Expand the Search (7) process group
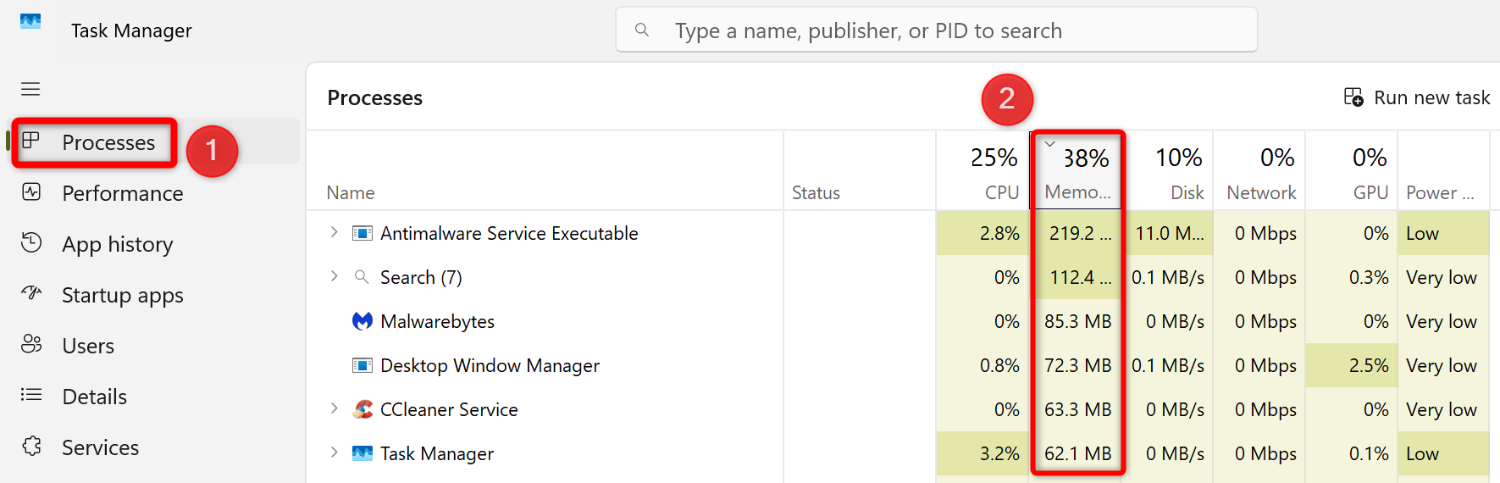 pos(334,277)
